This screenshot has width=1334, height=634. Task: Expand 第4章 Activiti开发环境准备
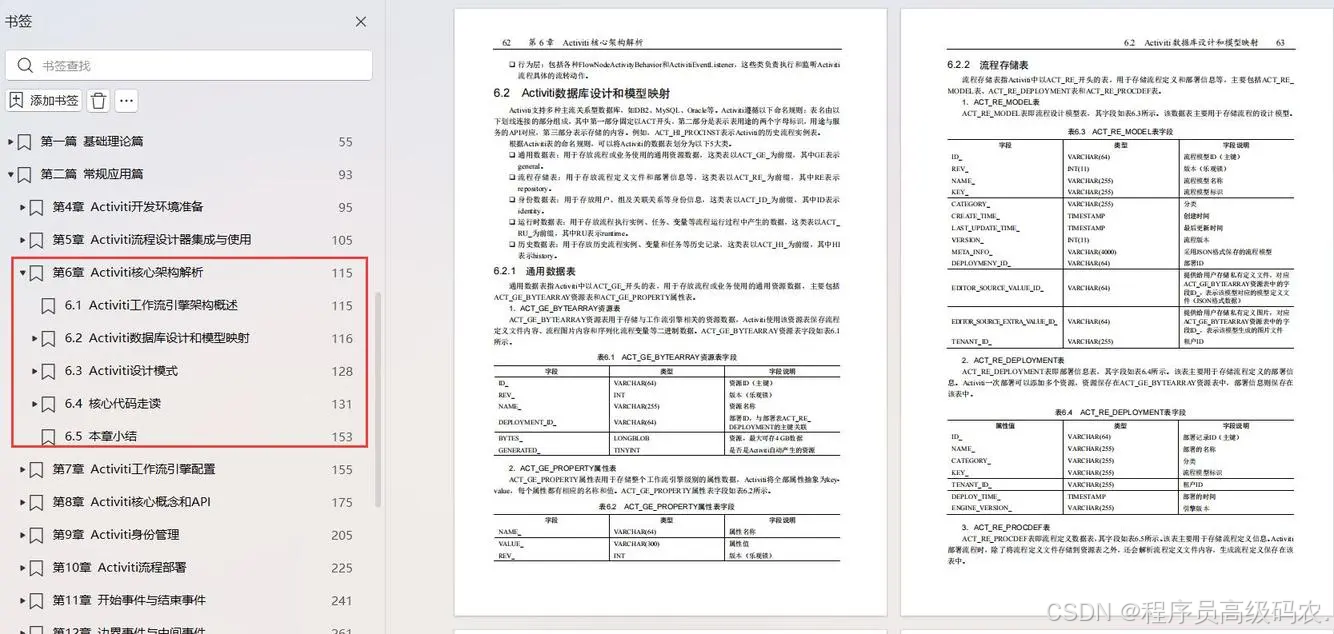22,207
